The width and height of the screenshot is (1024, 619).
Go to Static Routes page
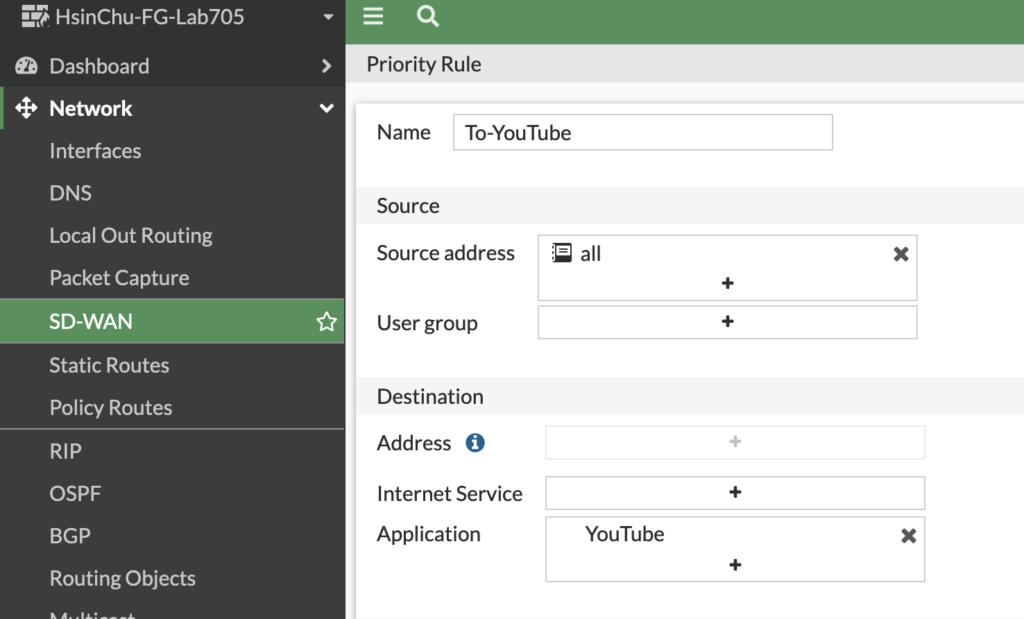[x=109, y=365]
